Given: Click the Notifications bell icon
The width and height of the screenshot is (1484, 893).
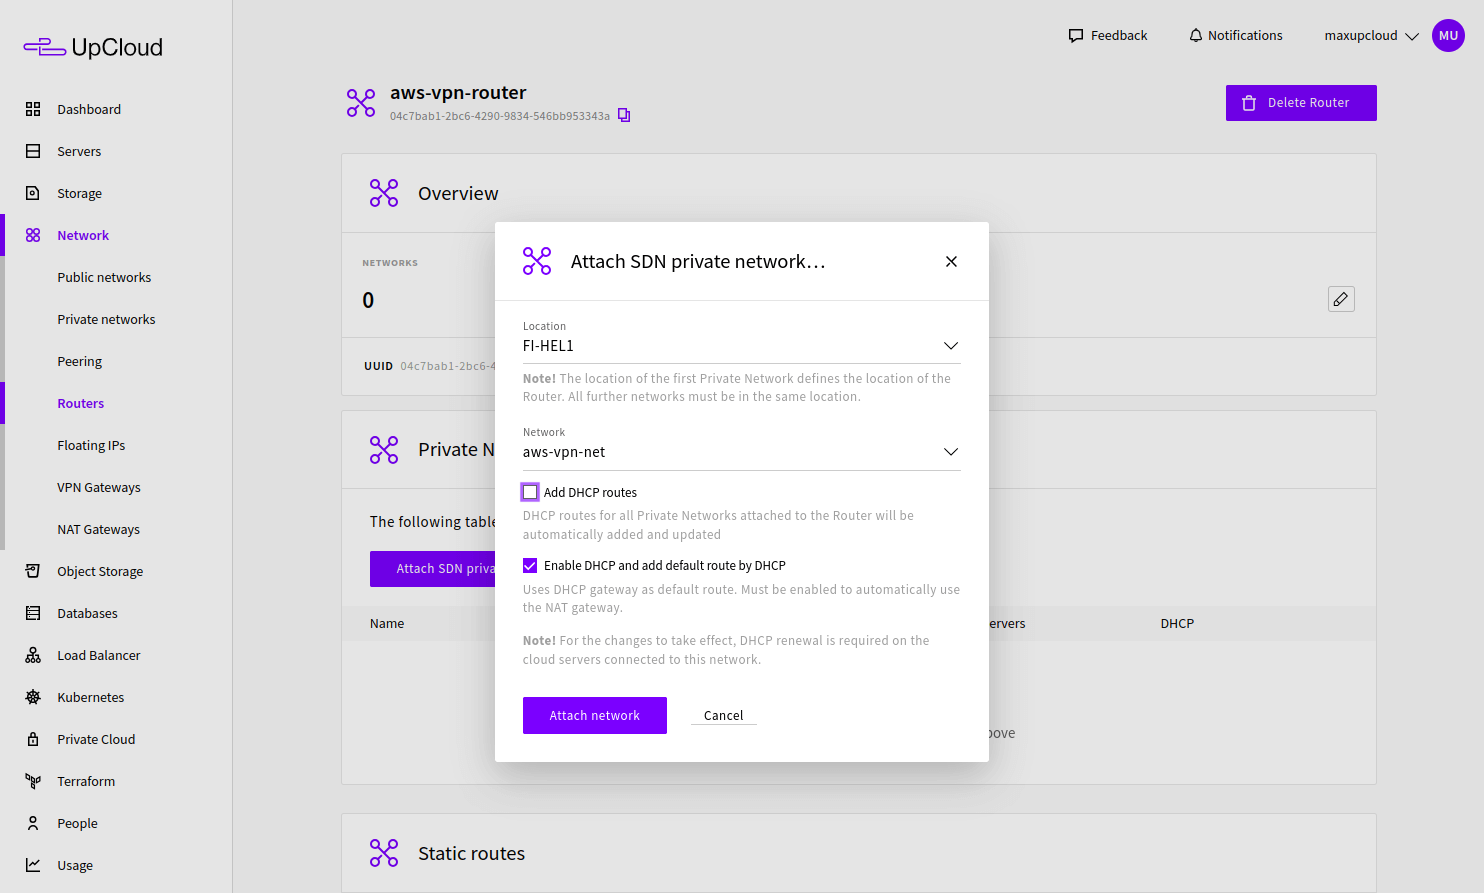Looking at the screenshot, I should 1195,35.
